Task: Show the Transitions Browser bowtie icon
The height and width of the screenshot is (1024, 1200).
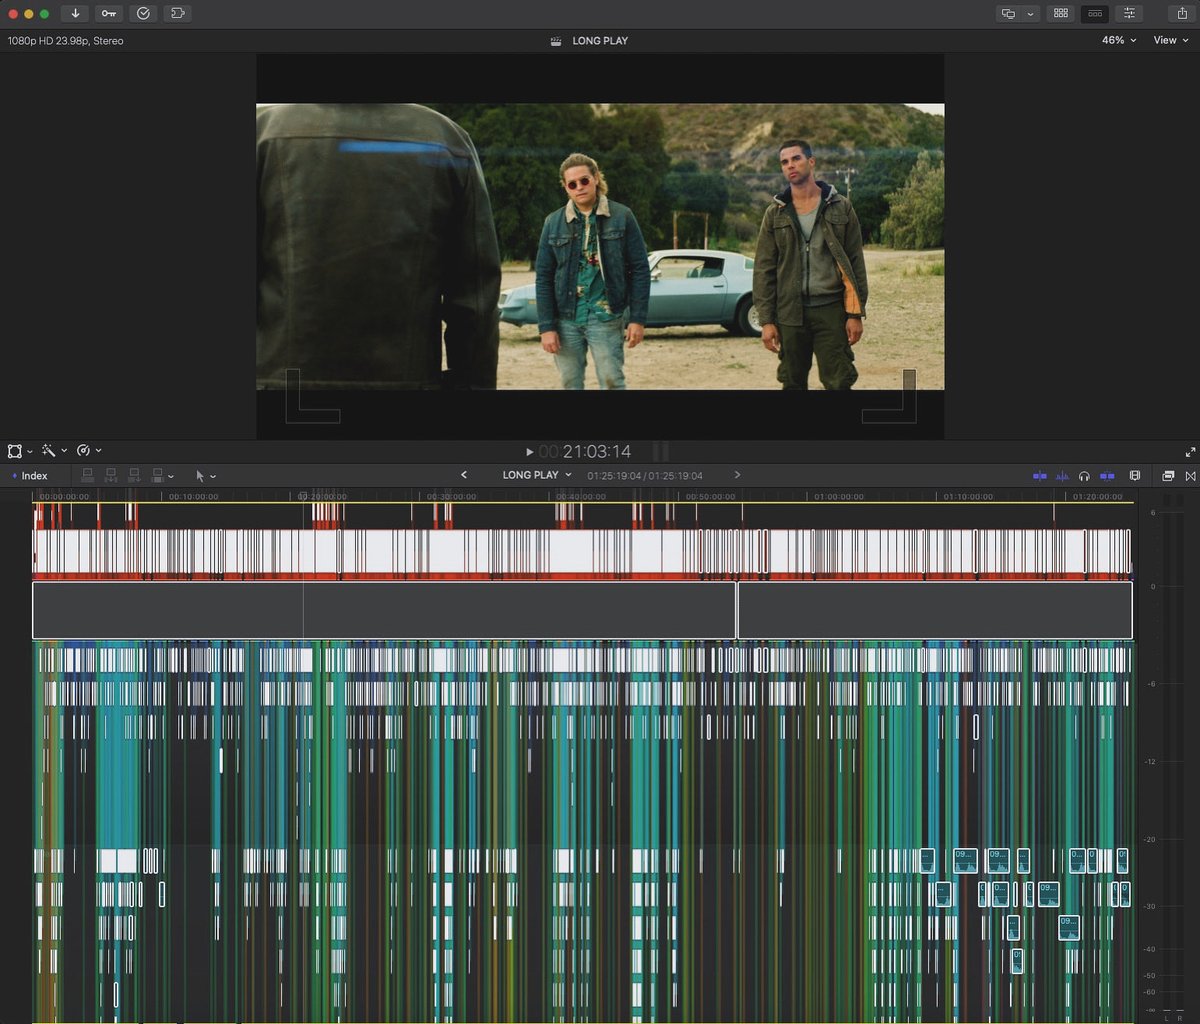Action: pos(1190,476)
